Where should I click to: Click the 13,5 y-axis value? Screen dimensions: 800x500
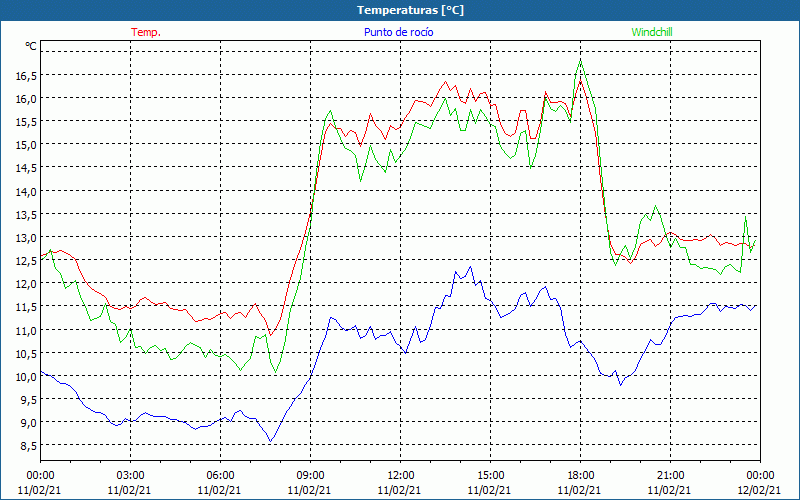(x=27, y=215)
